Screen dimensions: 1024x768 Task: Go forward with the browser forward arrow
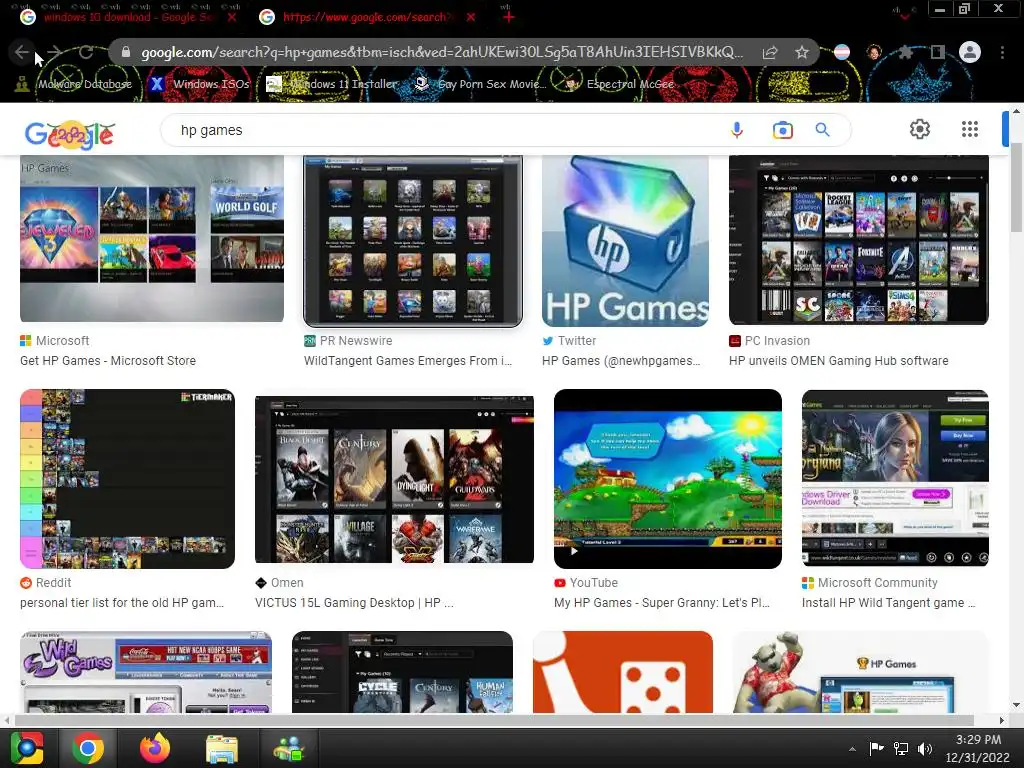[x=54, y=52]
